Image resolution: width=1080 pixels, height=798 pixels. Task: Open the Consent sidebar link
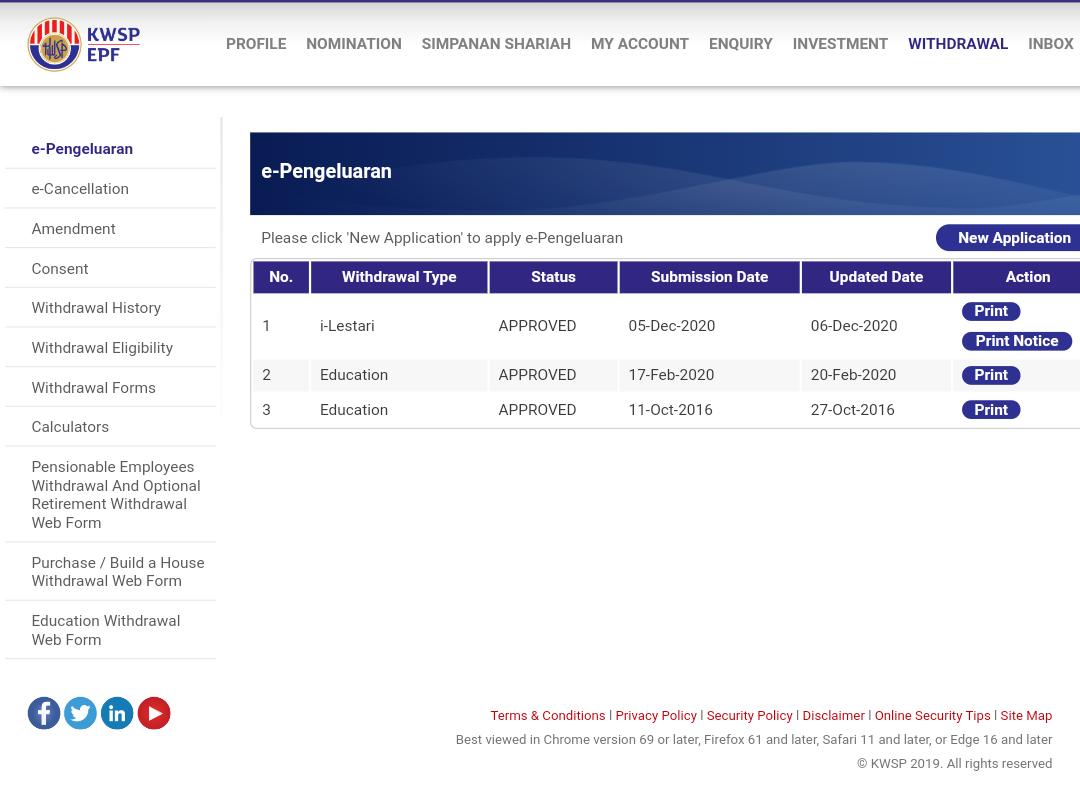tap(60, 269)
